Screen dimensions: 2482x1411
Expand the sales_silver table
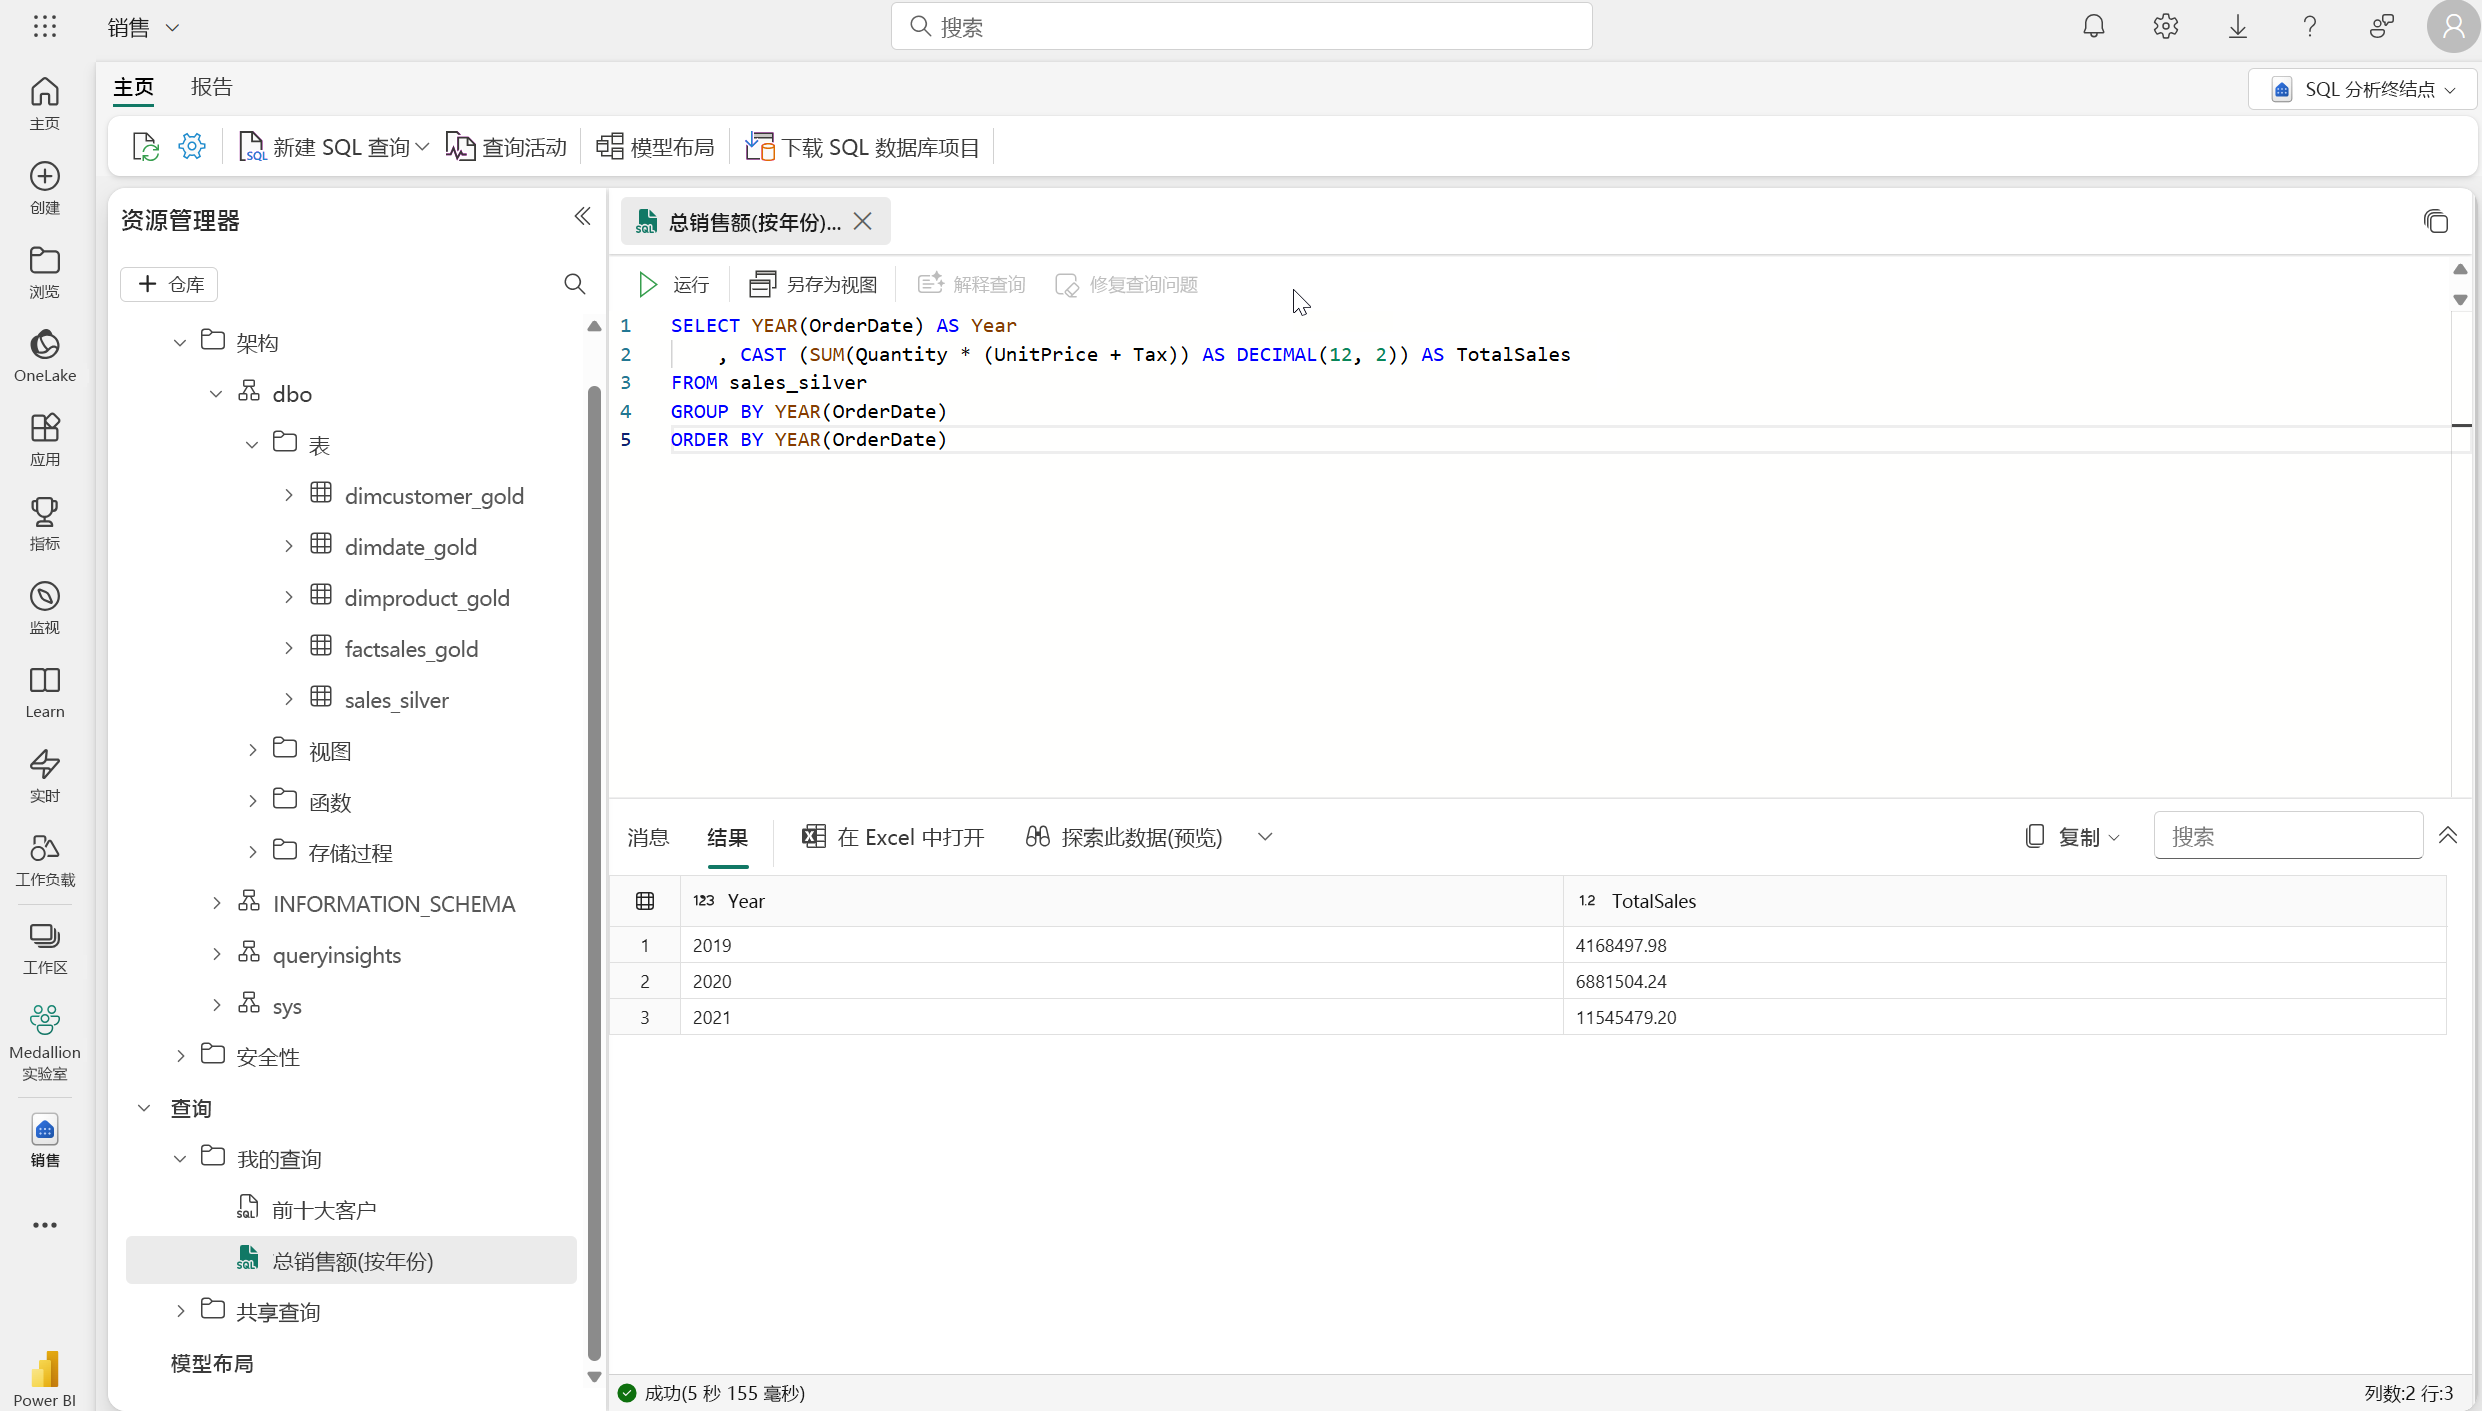click(289, 700)
